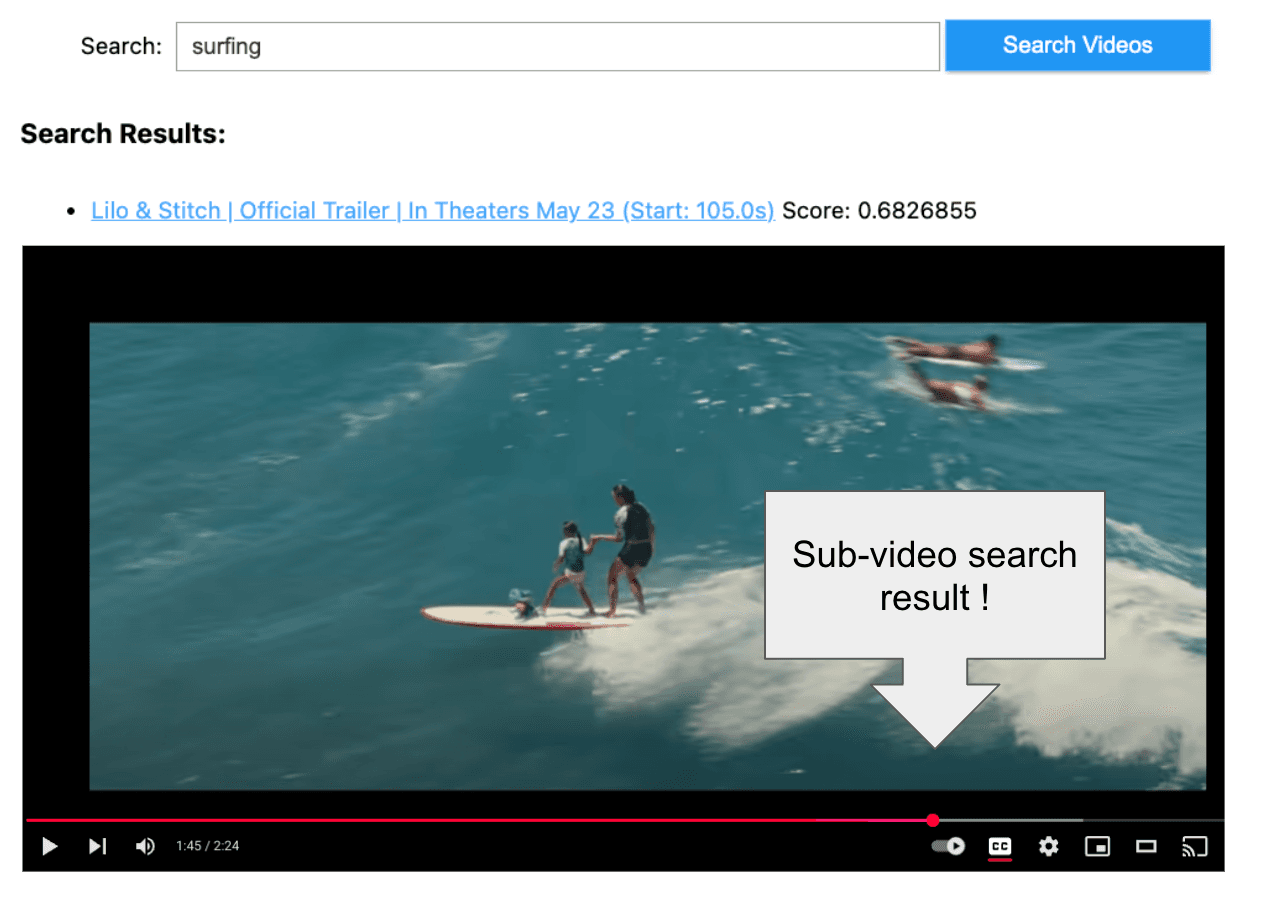
Task: Switch the player to Theater mode
Action: point(1146,846)
